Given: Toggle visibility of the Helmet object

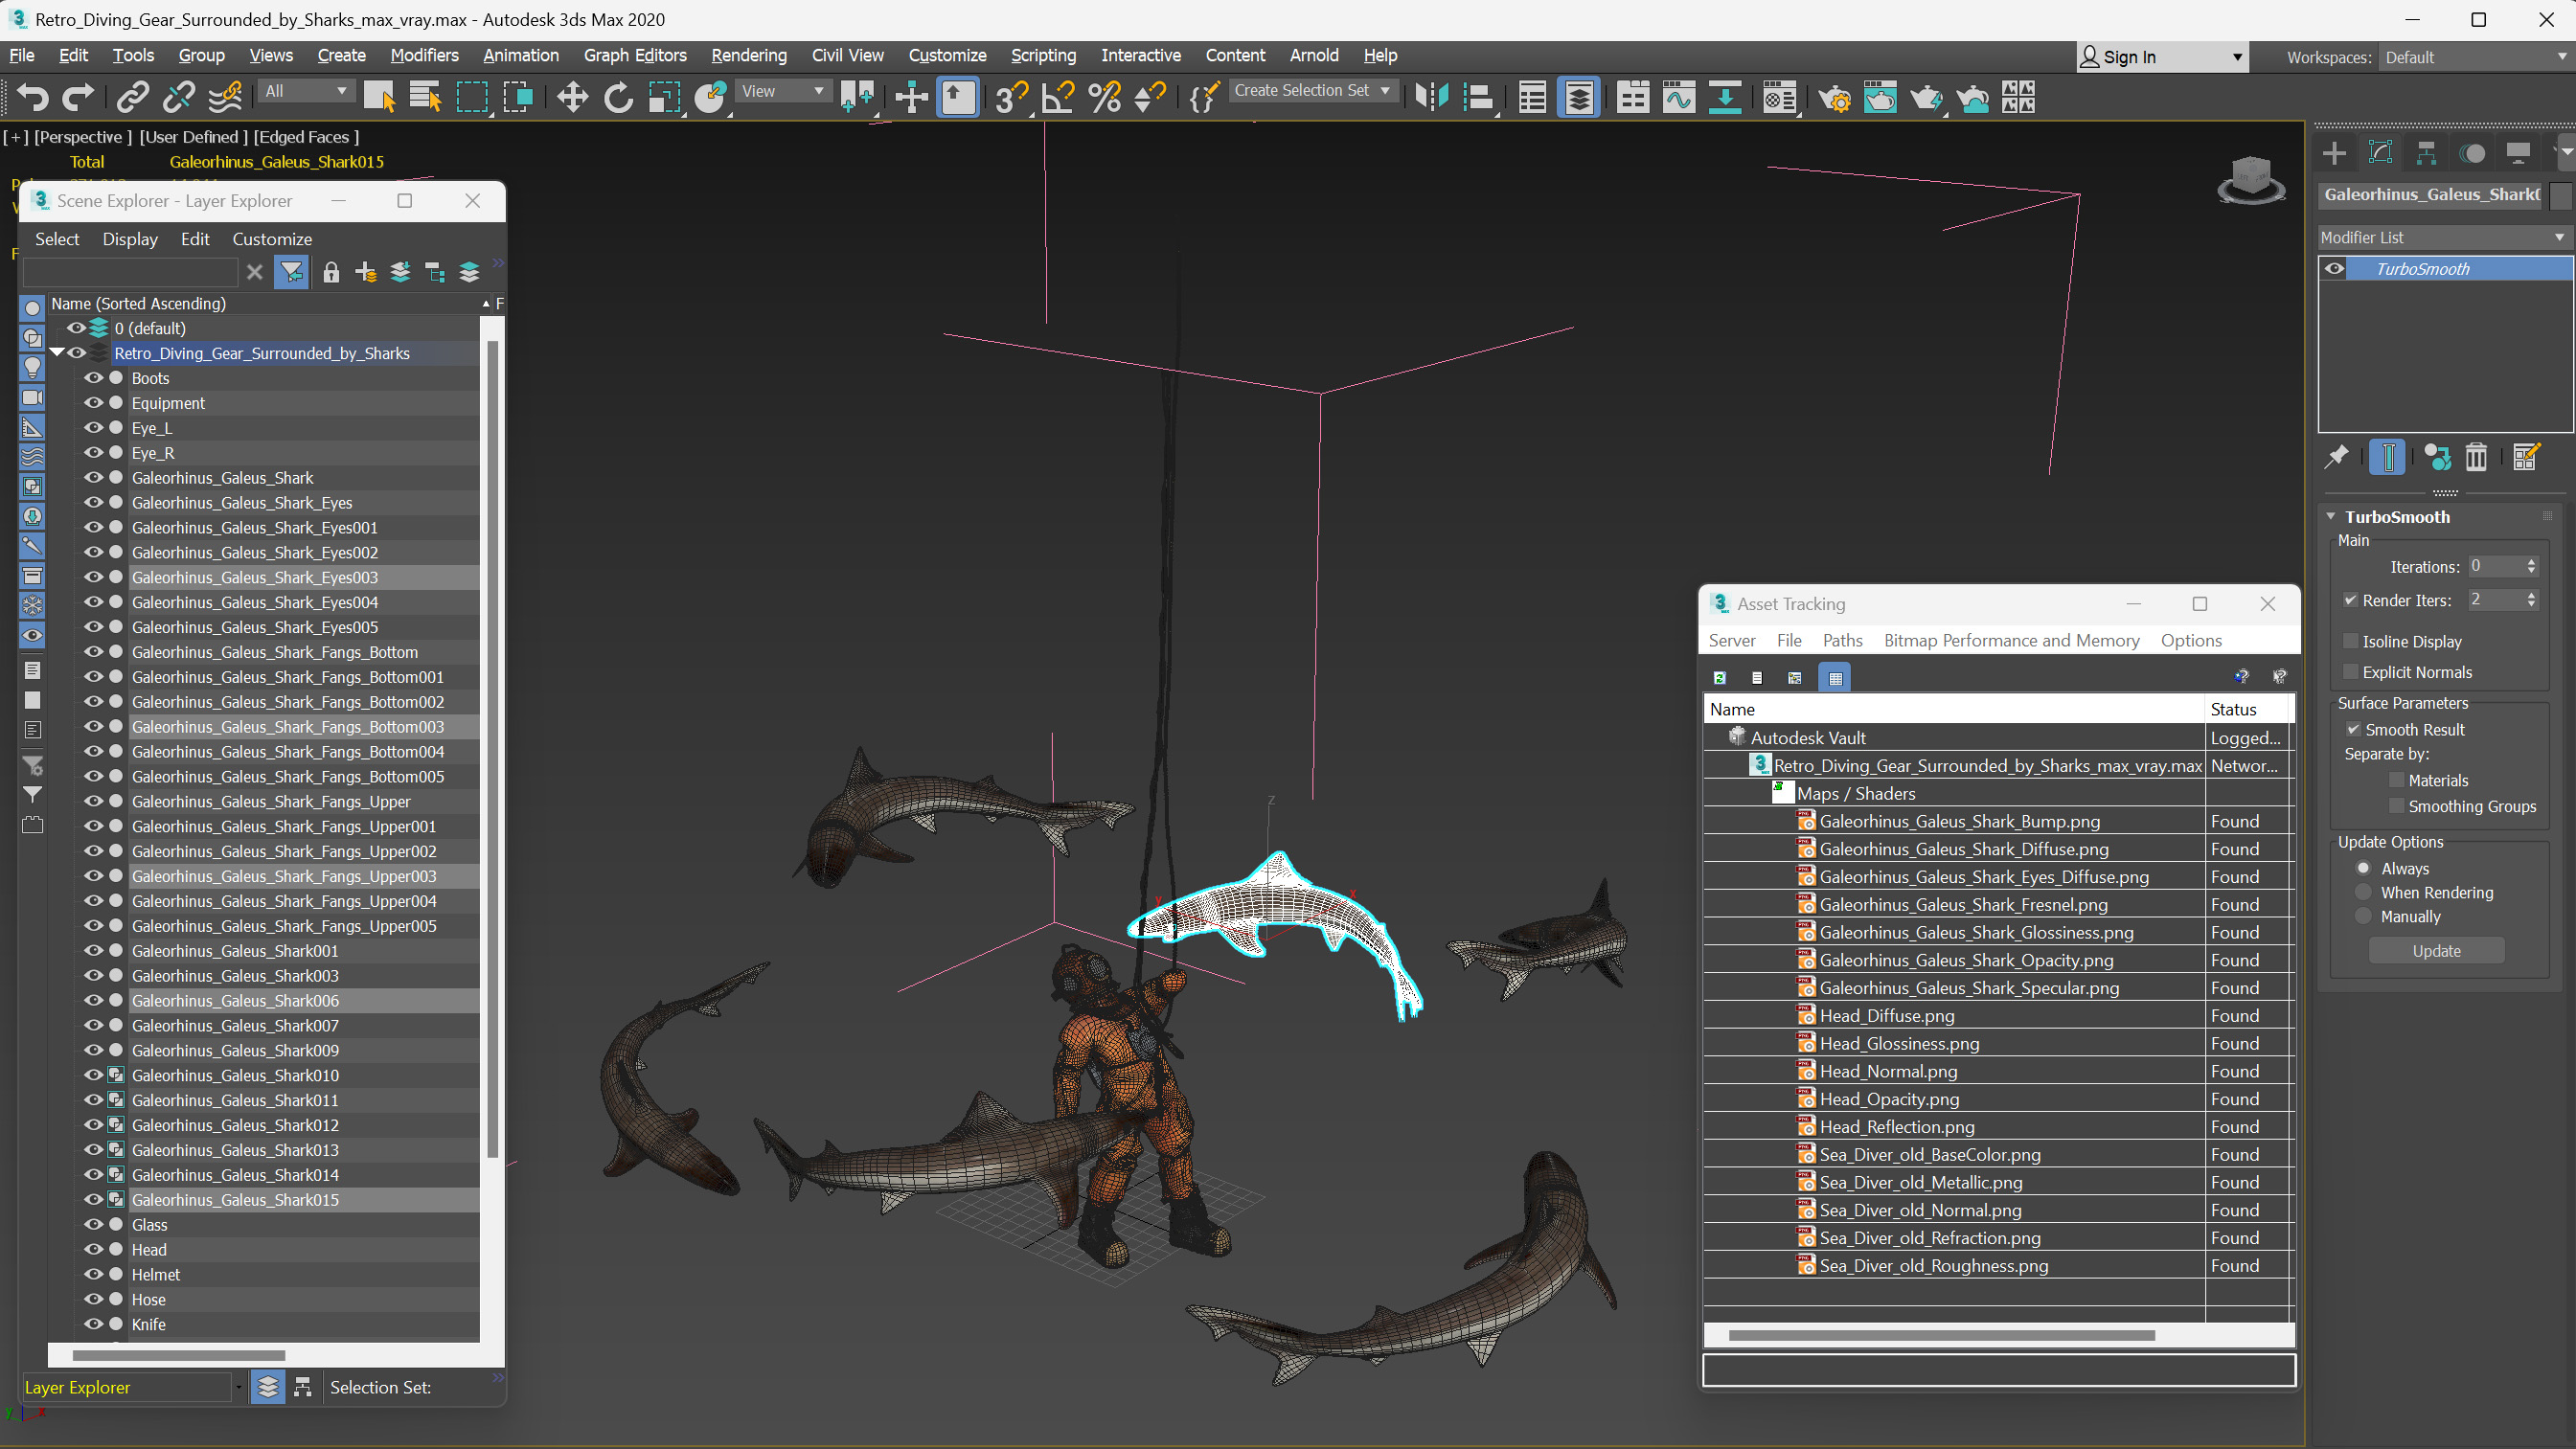Looking at the screenshot, I should 93,1274.
